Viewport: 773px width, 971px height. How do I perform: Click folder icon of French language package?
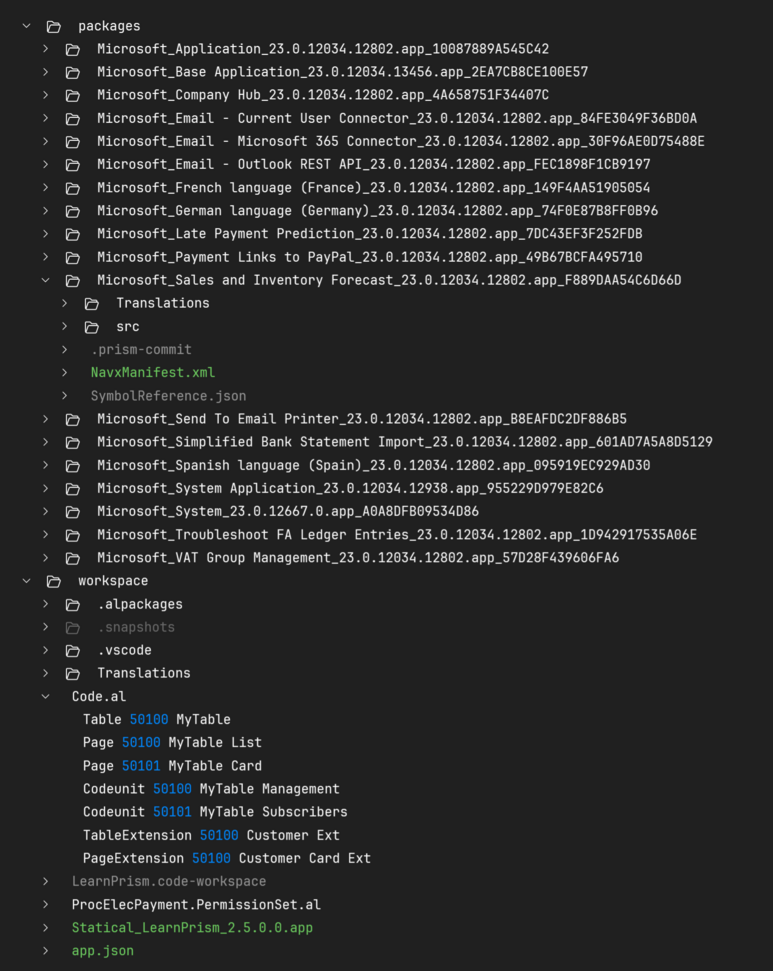click(73, 188)
